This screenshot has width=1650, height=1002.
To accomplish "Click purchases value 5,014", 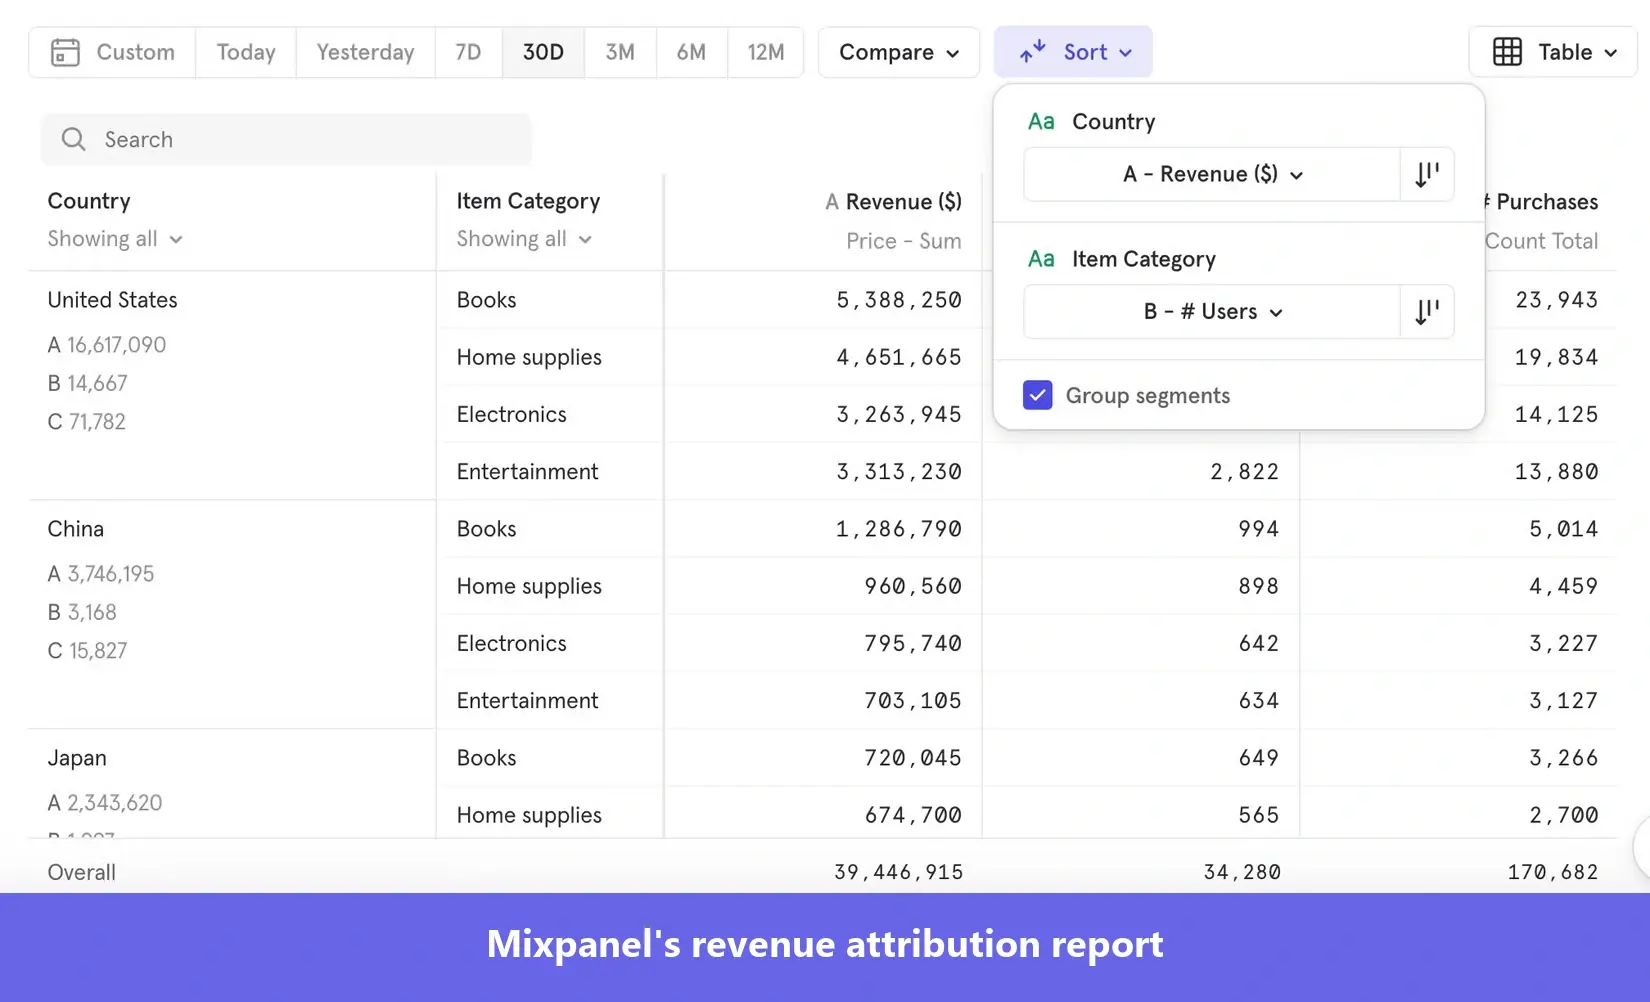I will click(1564, 529).
